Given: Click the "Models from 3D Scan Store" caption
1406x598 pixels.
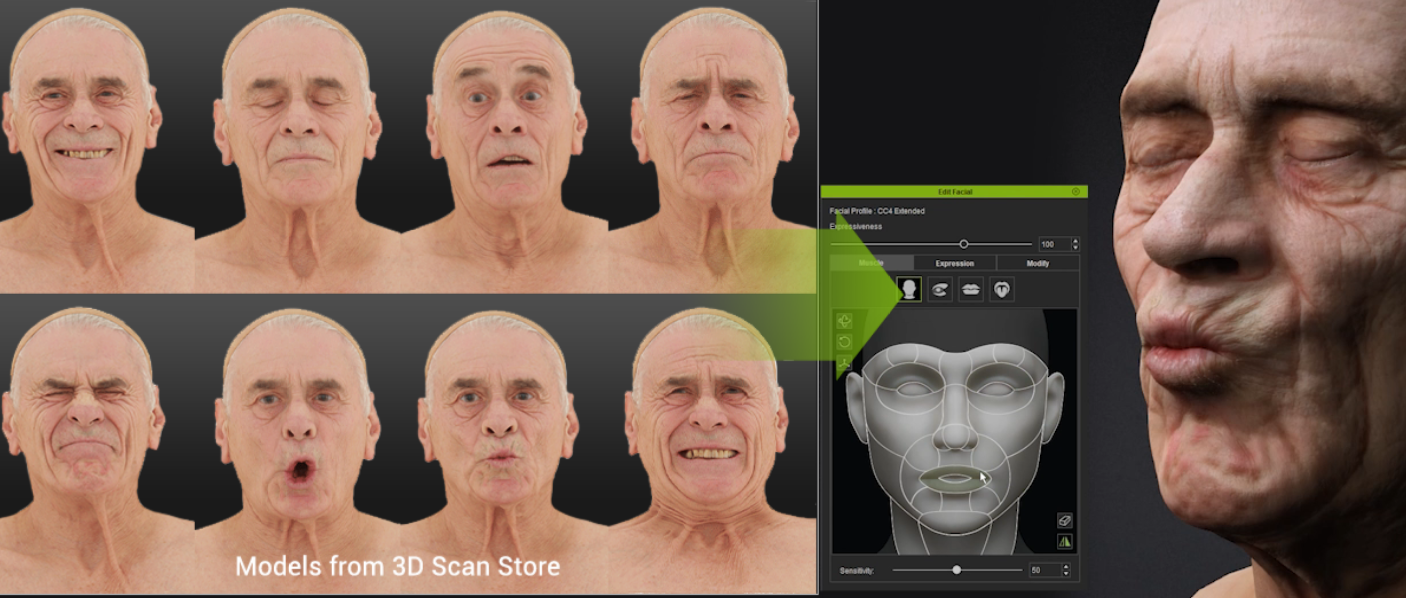Looking at the screenshot, I should (397, 566).
